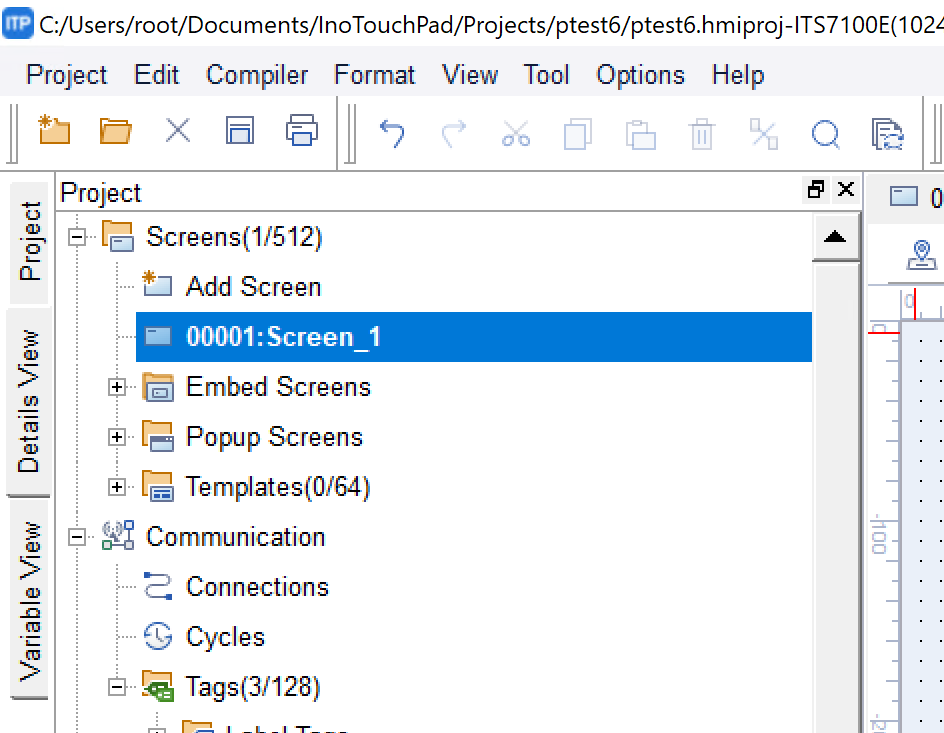Open the Compiler menu

point(257,75)
